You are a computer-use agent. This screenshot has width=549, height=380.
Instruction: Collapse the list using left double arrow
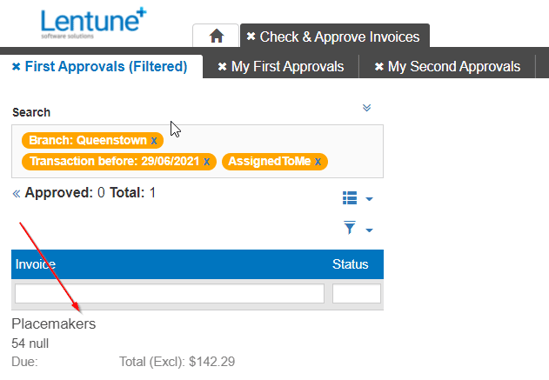pos(16,193)
